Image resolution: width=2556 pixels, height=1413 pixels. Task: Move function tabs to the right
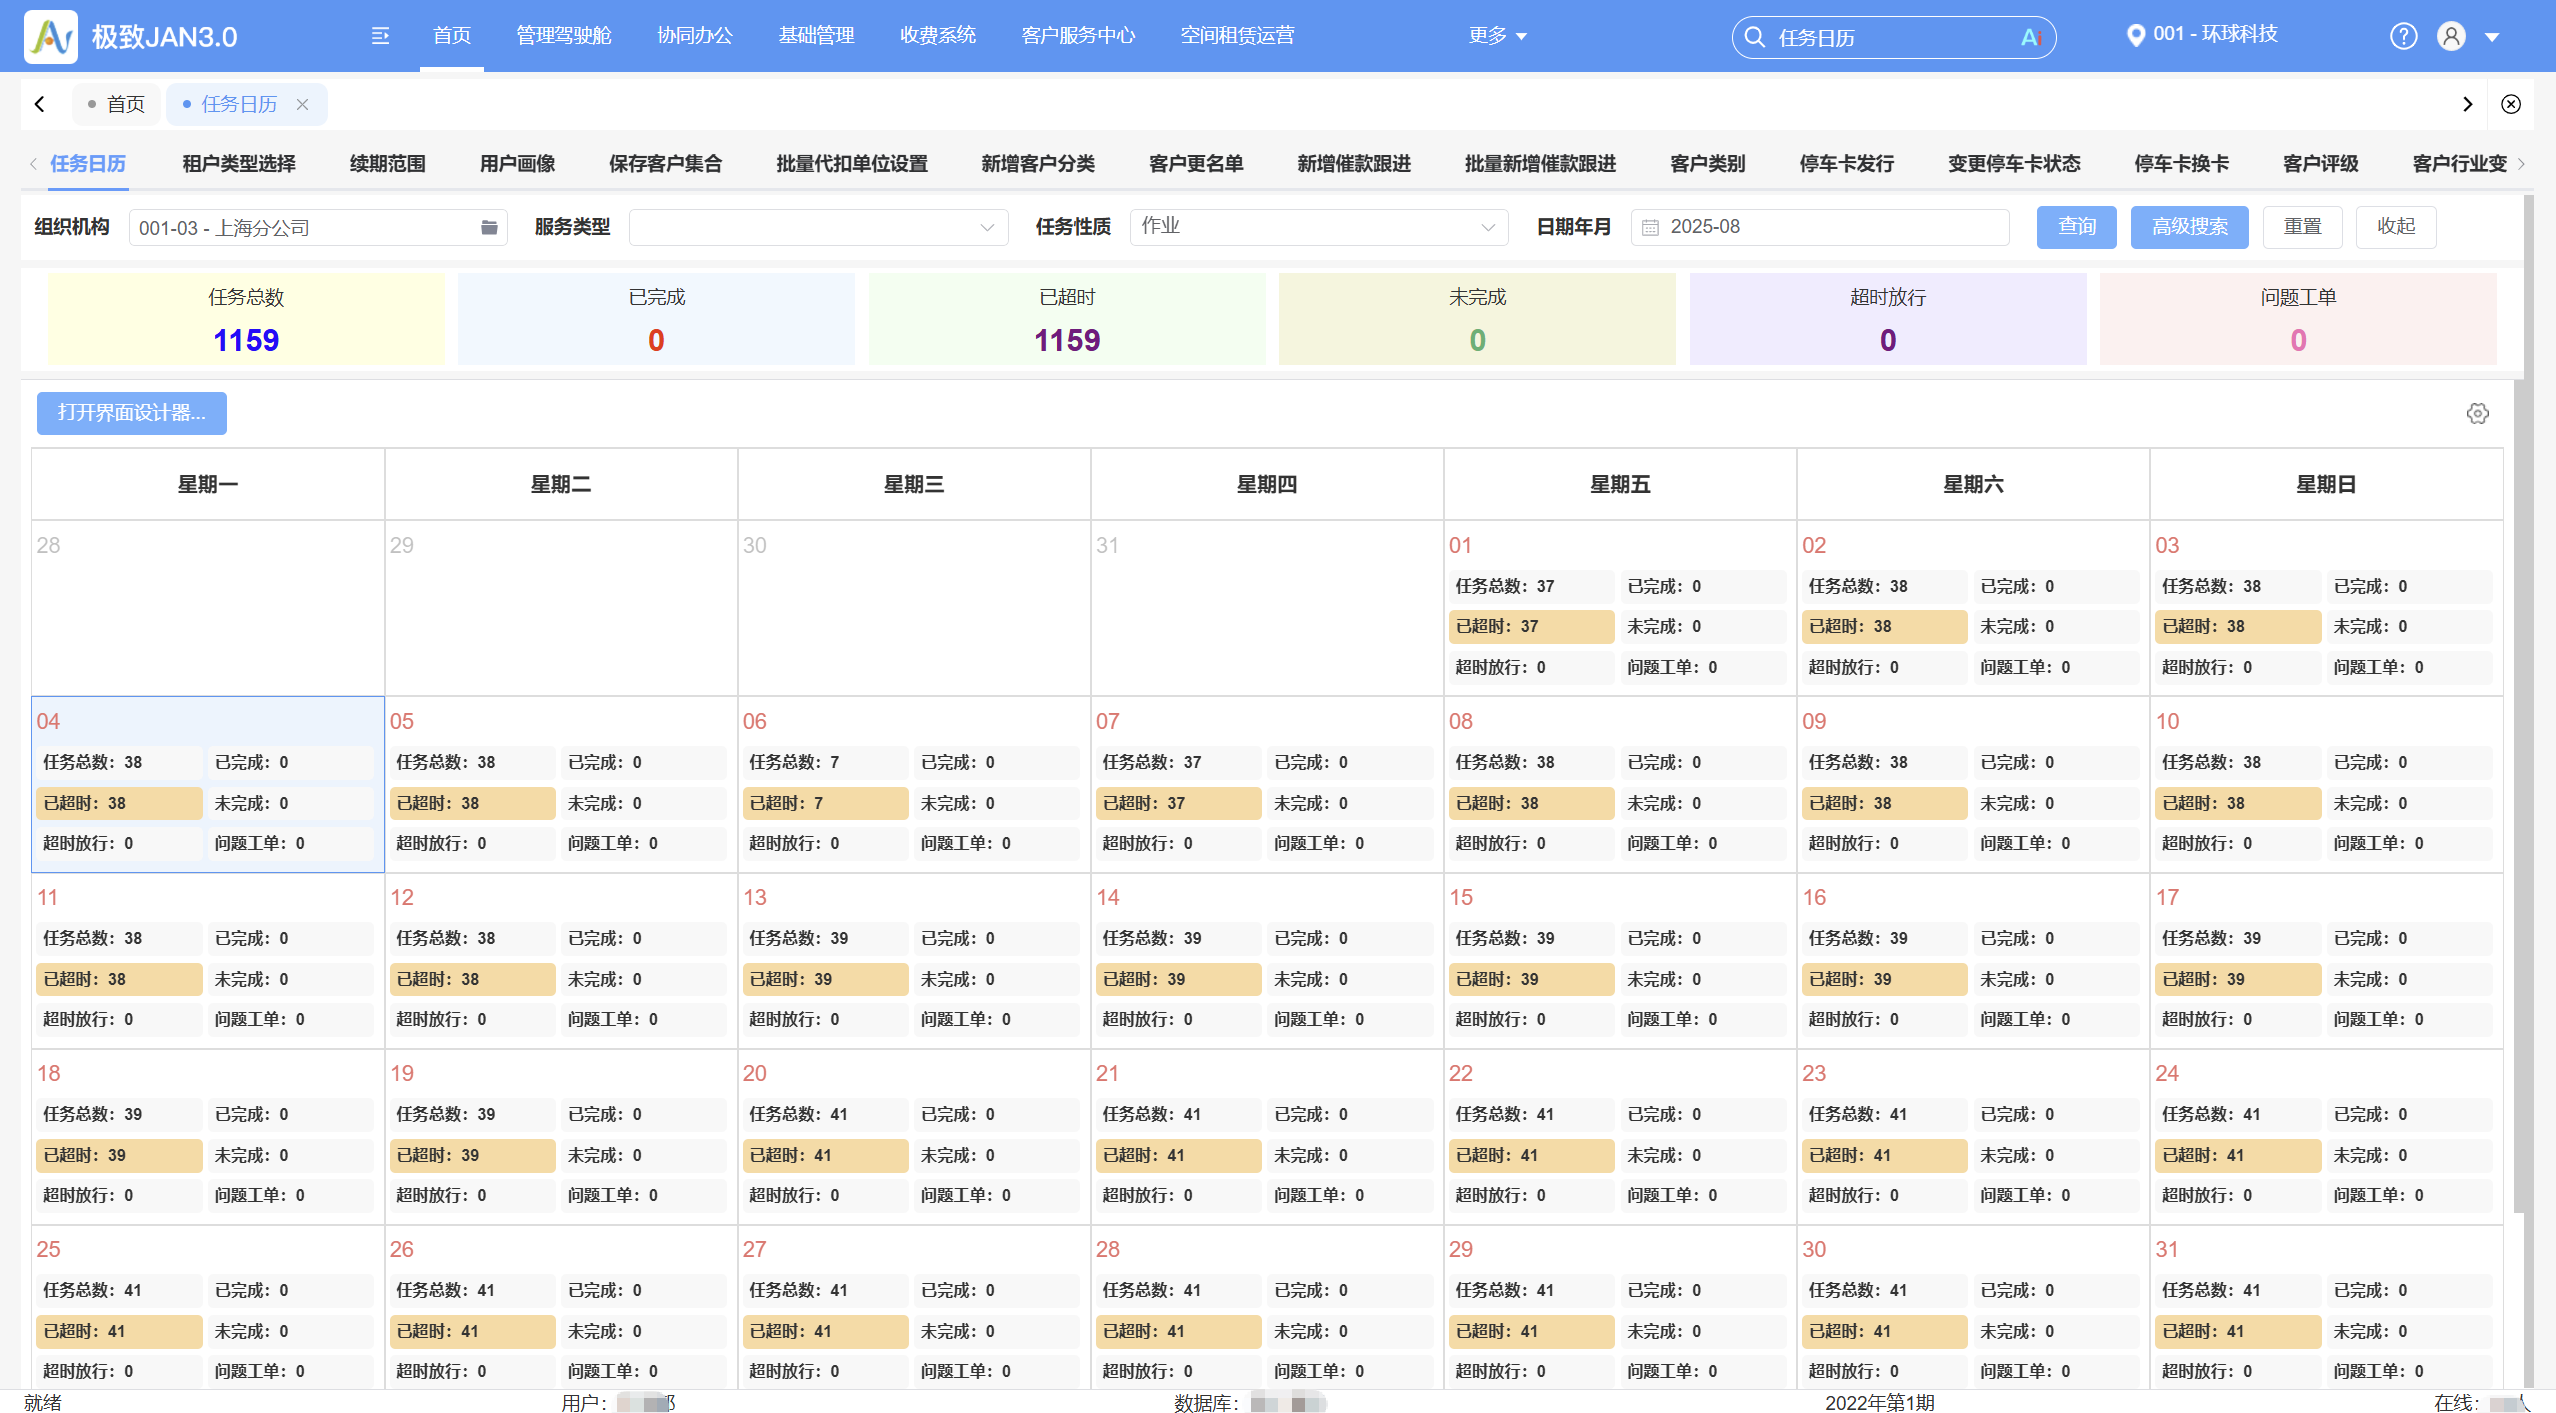[x=2521, y=164]
